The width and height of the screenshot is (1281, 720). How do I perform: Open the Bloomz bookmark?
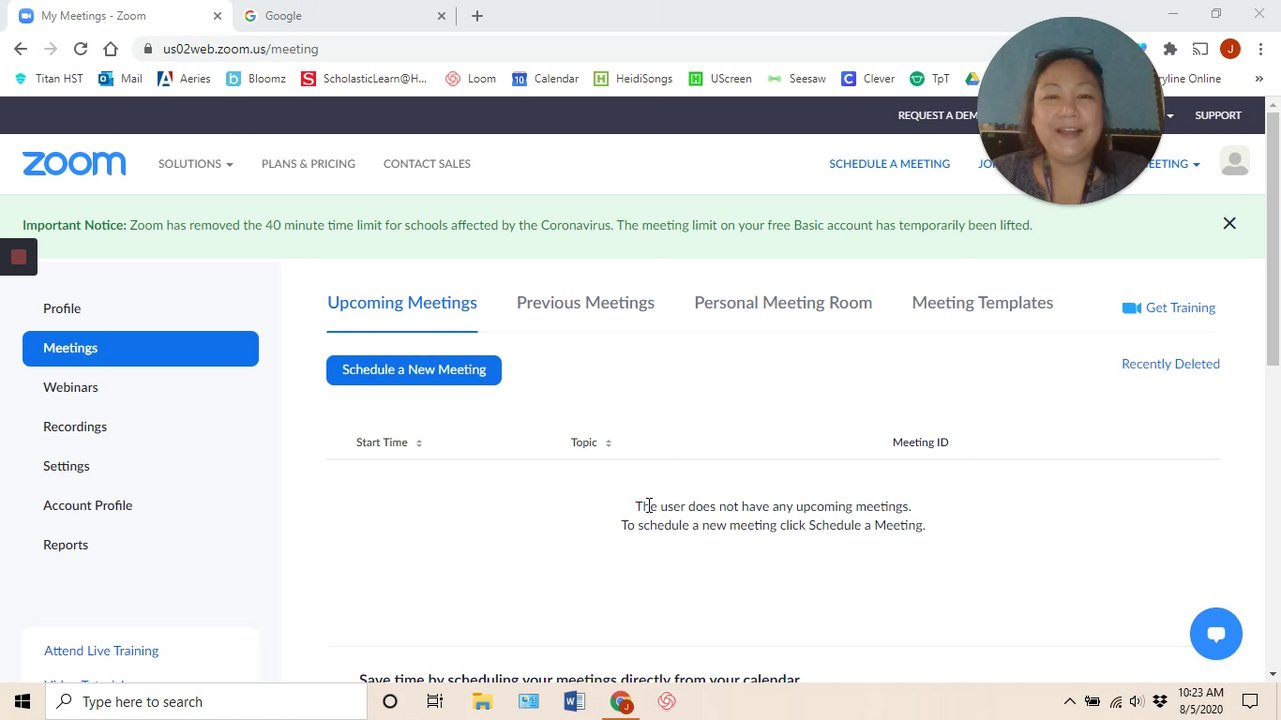click(x=256, y=78)
